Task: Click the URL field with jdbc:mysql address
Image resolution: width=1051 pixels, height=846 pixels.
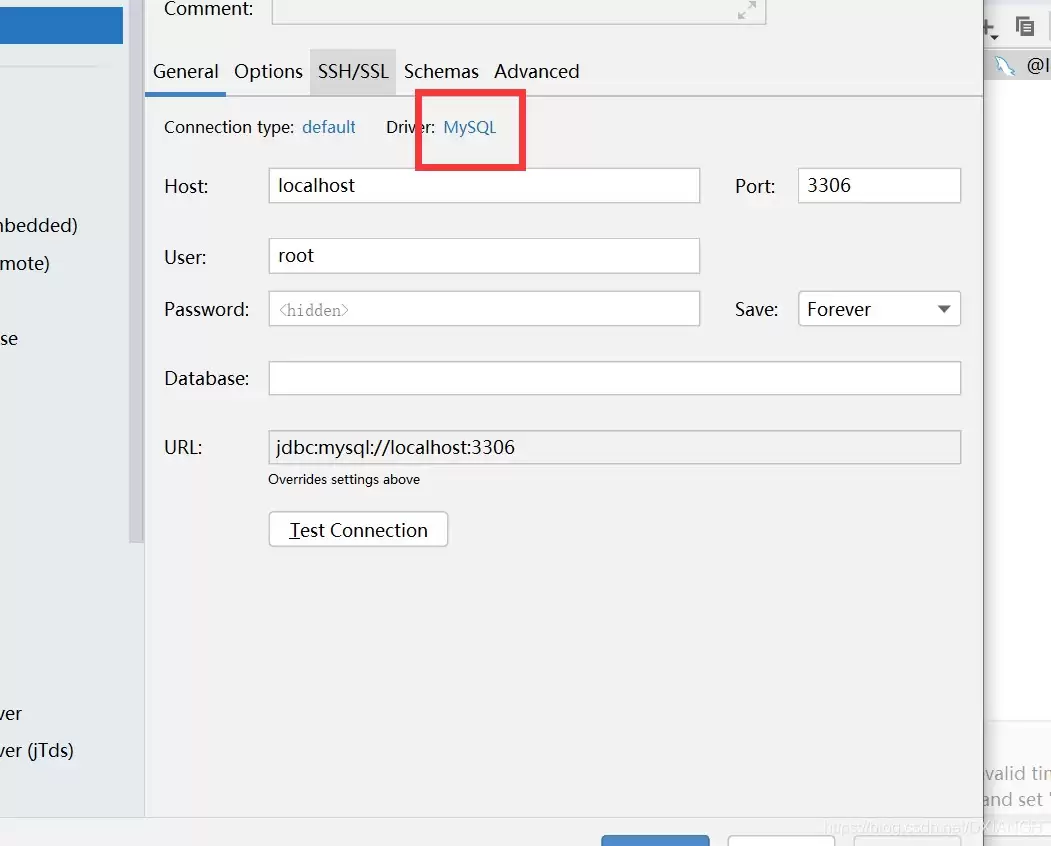Action: click(613, 447)
